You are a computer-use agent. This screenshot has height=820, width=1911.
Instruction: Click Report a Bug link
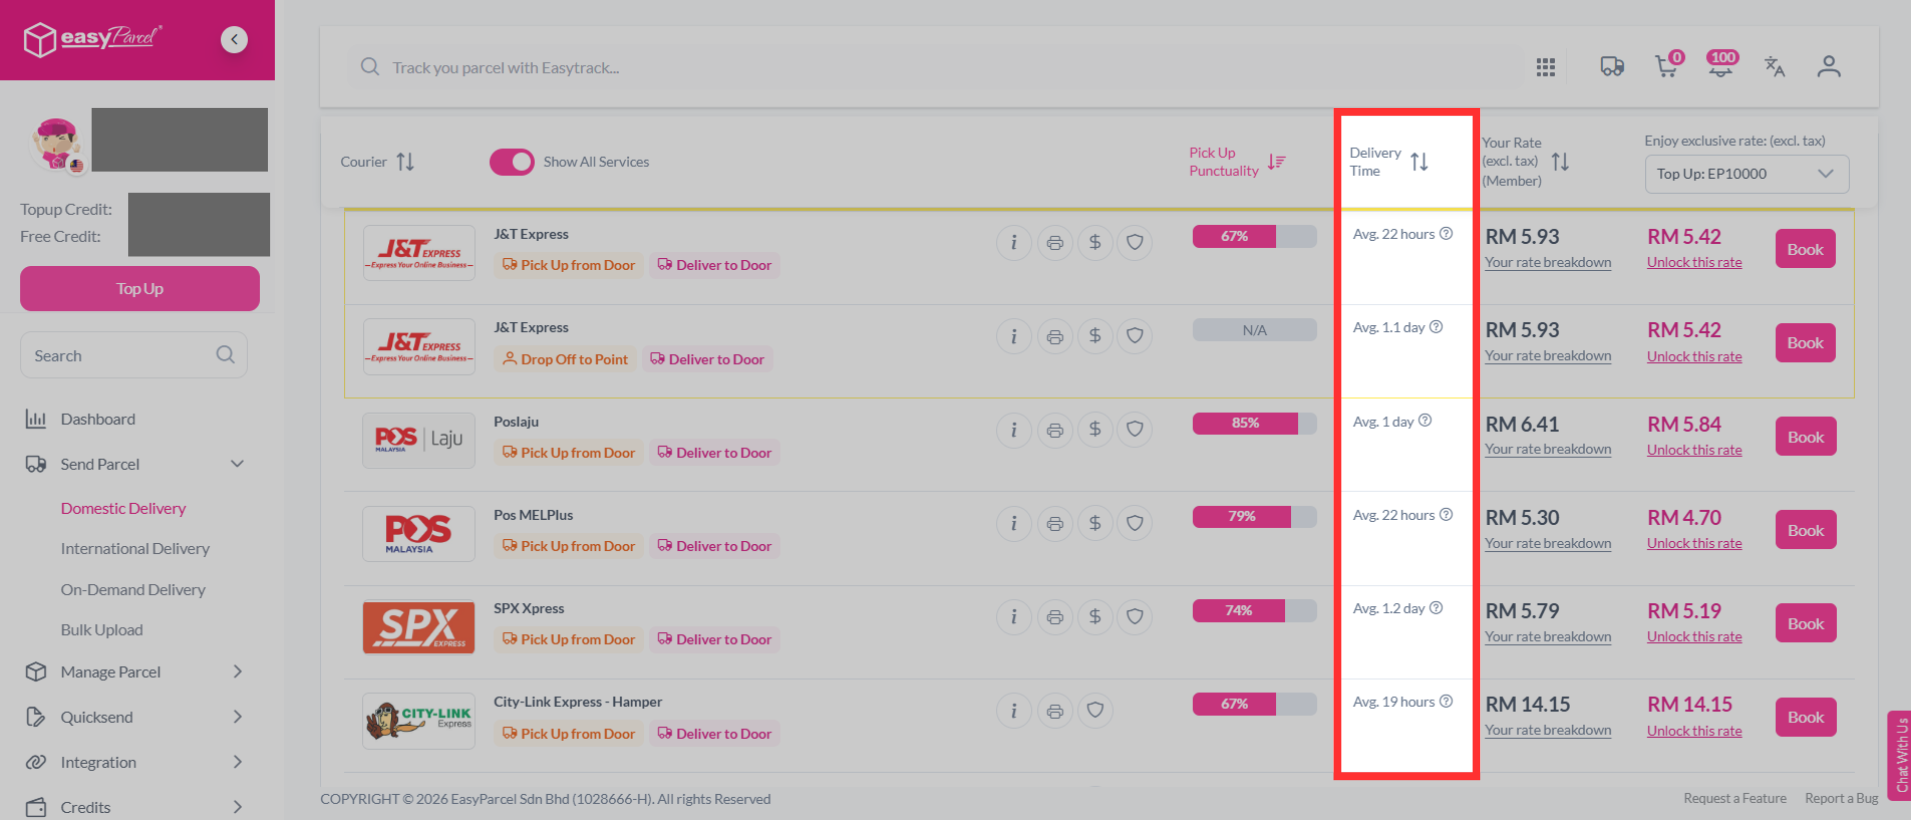tap(1841, 798)
